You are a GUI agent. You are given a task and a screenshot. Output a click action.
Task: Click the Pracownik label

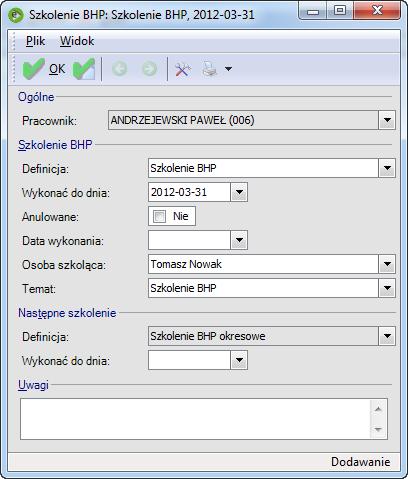(x=49, y=121)
